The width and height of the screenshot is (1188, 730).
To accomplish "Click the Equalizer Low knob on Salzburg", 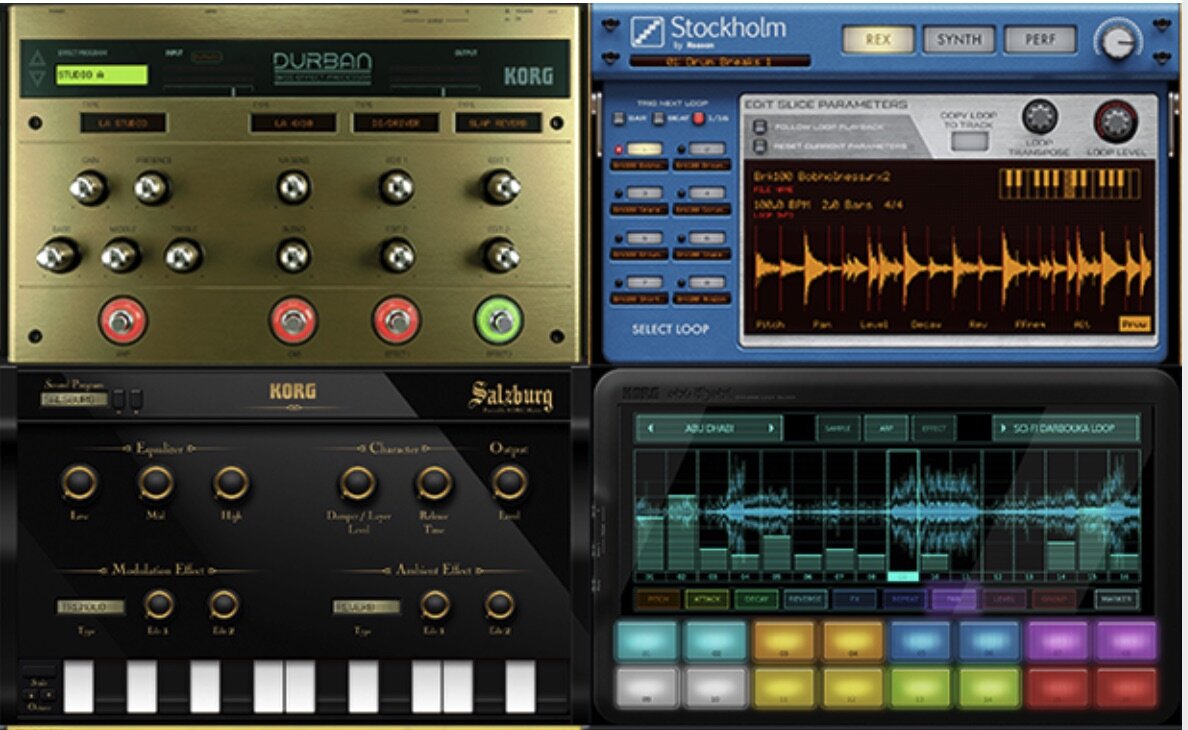I will click(79, 482).
